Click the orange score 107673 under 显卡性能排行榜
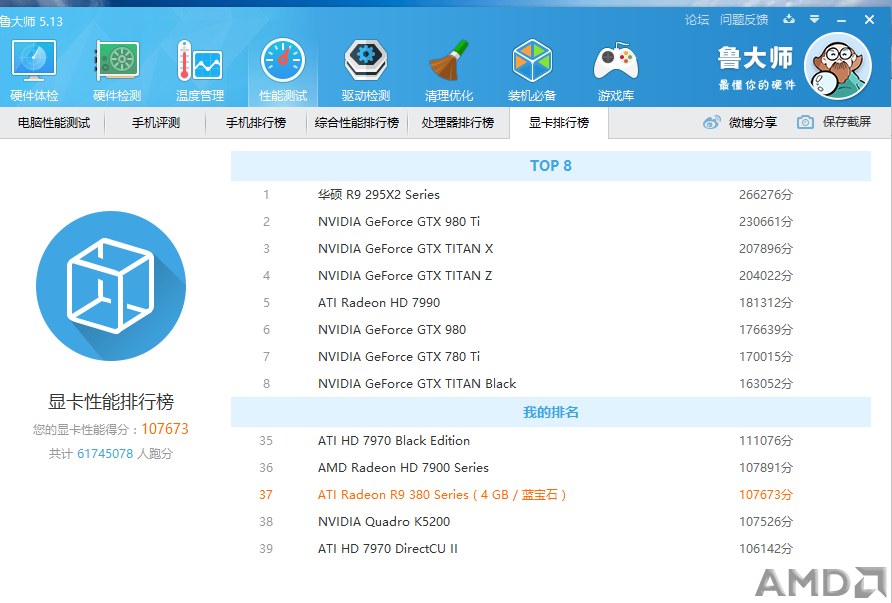Viewport: 892px width, 603px height. pyautogui.click(x=165, y=429)
